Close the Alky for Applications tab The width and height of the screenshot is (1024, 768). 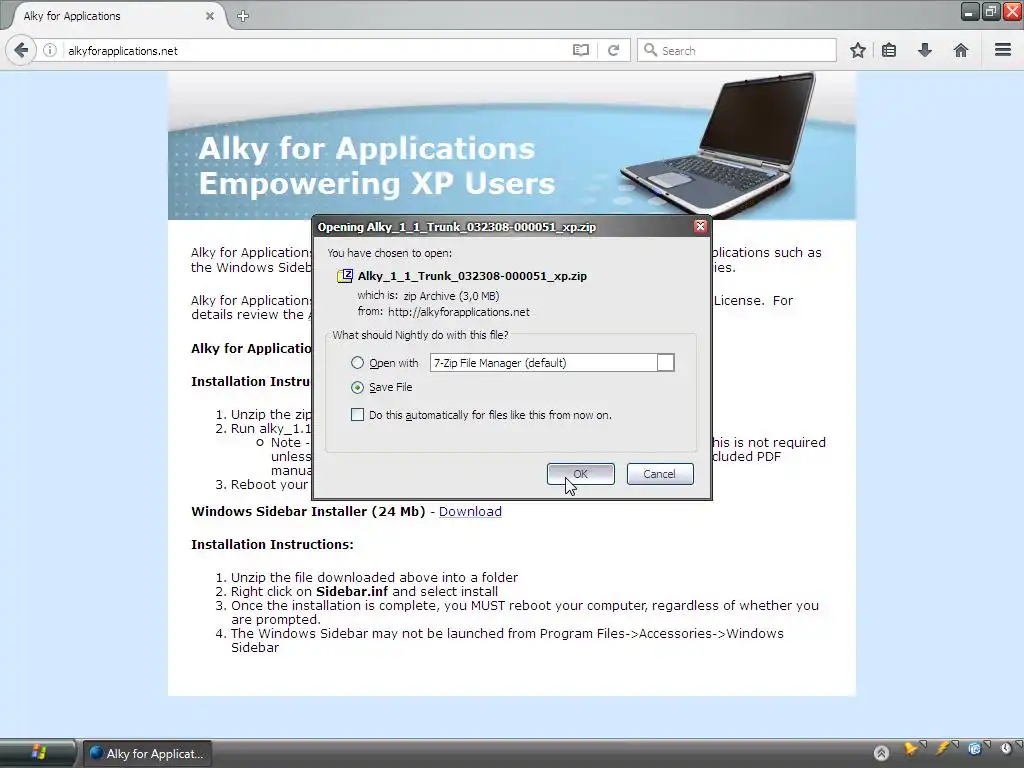coord(210,16)
